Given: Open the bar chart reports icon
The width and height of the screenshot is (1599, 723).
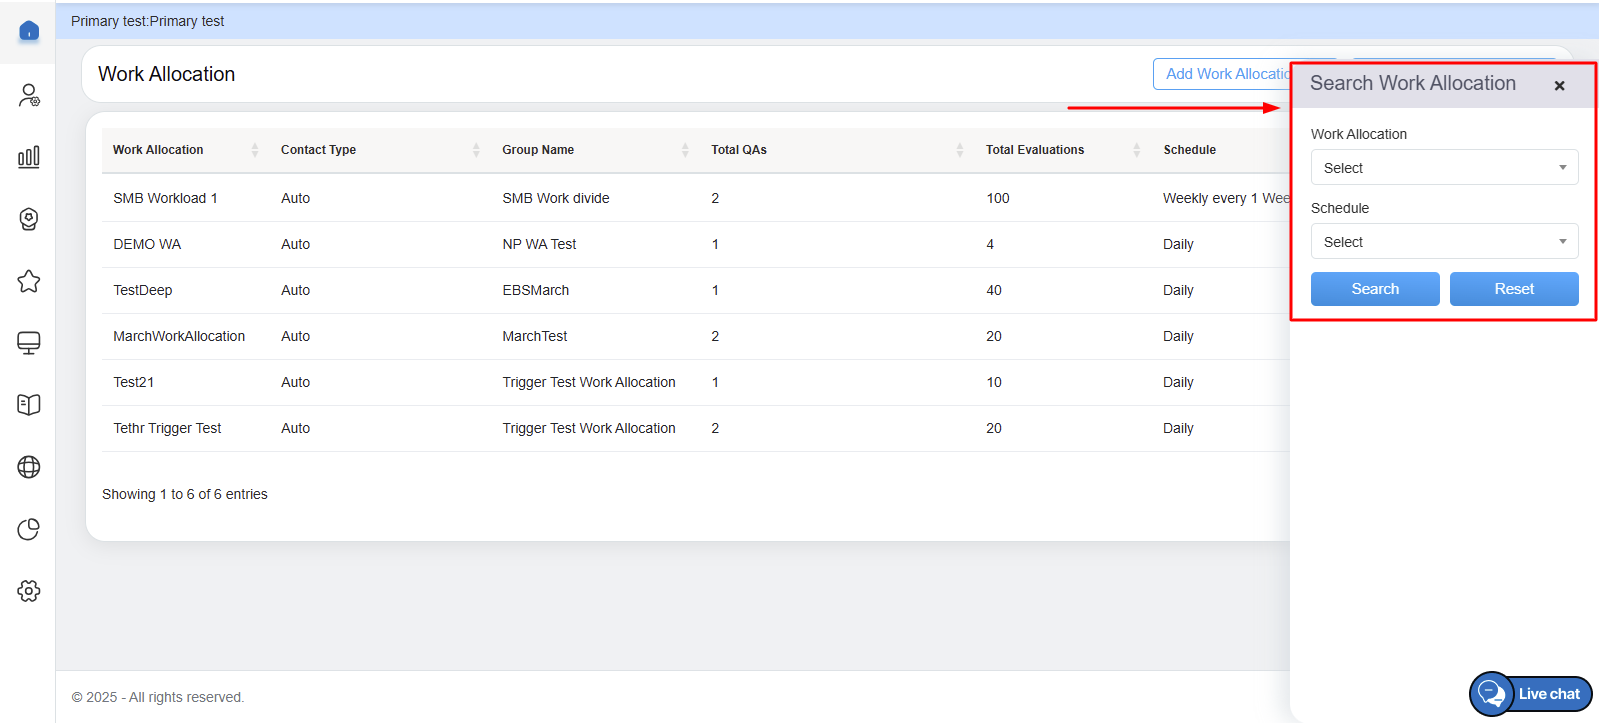Looking at the screenshot, I should (29, 157).
